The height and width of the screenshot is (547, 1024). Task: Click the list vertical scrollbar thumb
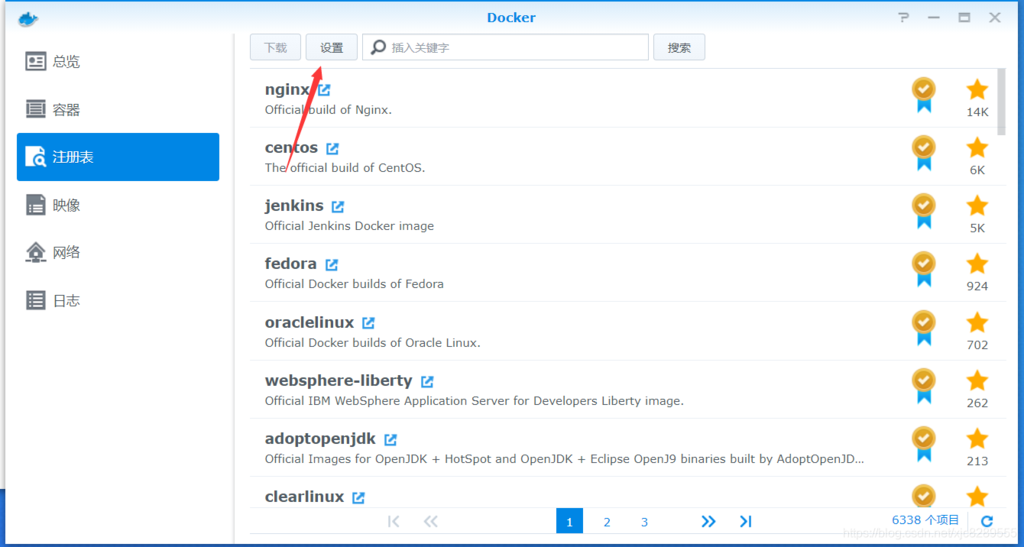point(1002,102)
